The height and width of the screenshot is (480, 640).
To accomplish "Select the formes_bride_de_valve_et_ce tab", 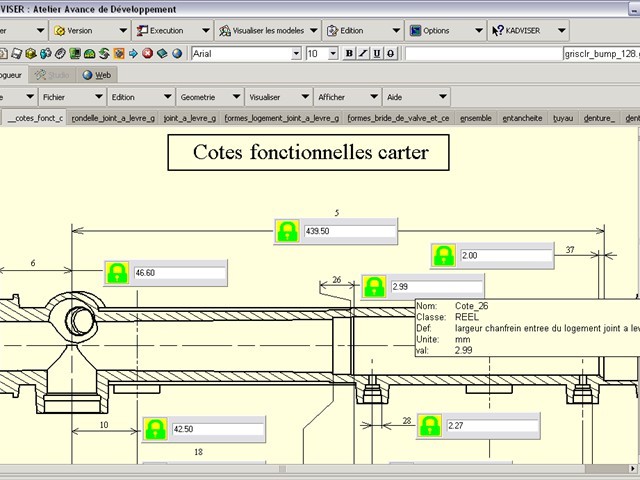I will point(398,118).
